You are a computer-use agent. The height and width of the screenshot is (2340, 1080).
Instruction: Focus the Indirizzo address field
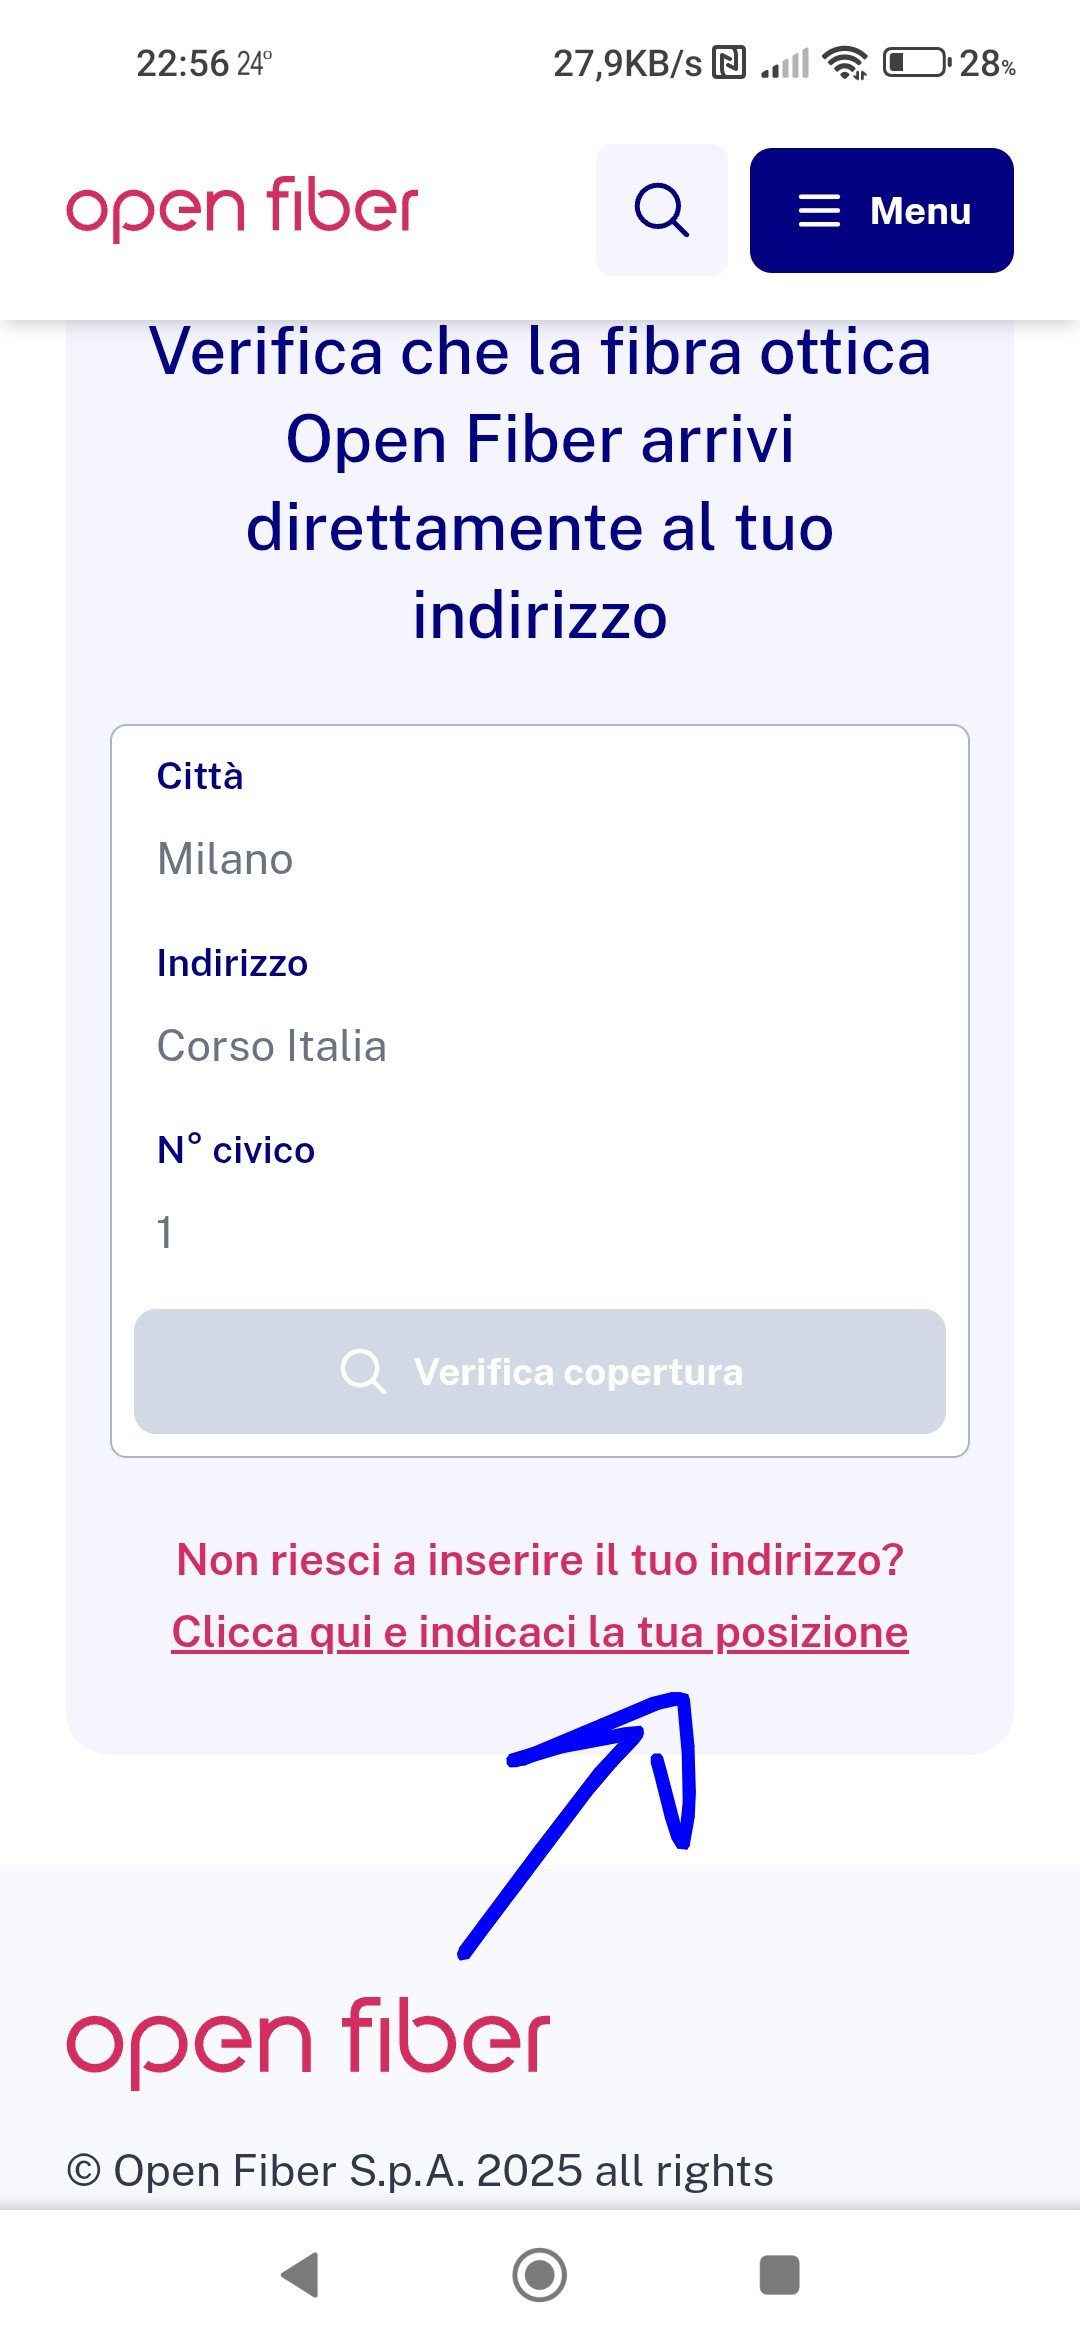tap(540, 1046)
